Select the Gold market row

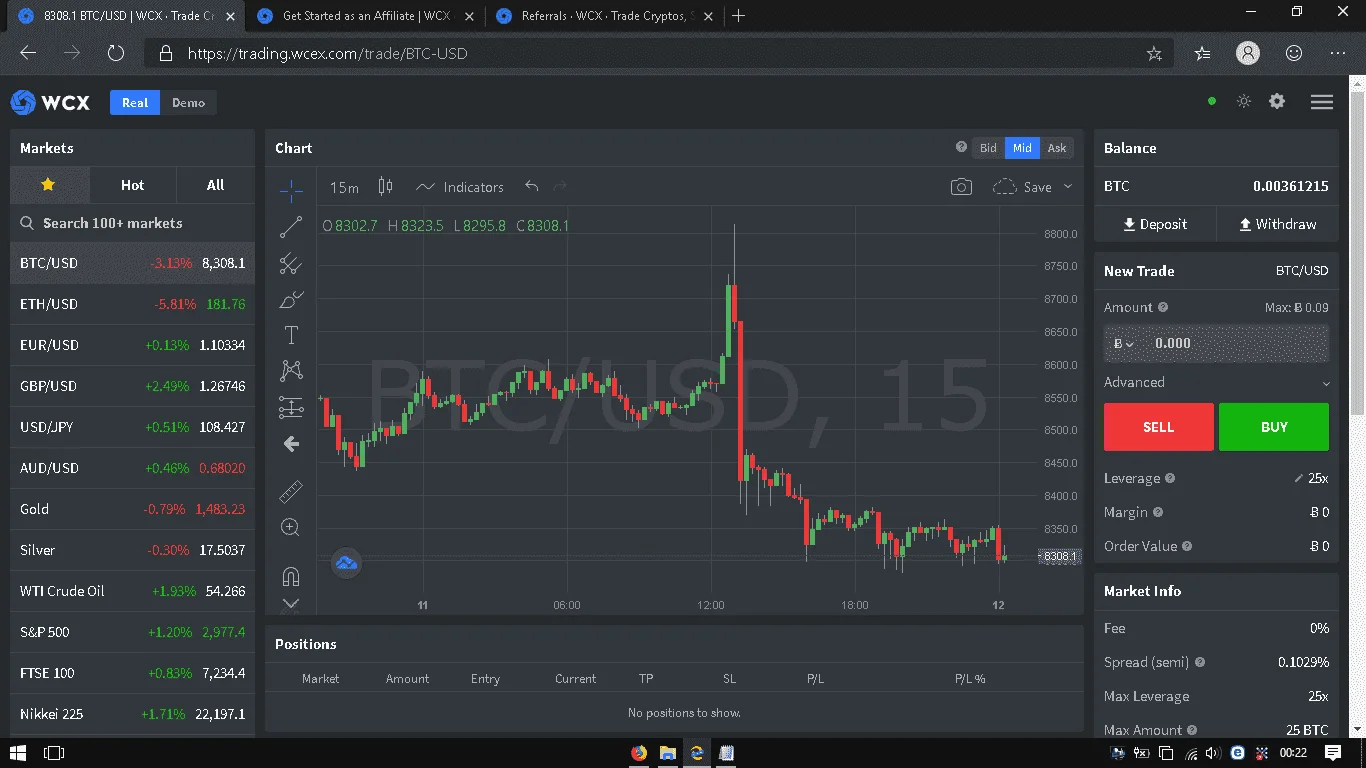click(132, 509)
